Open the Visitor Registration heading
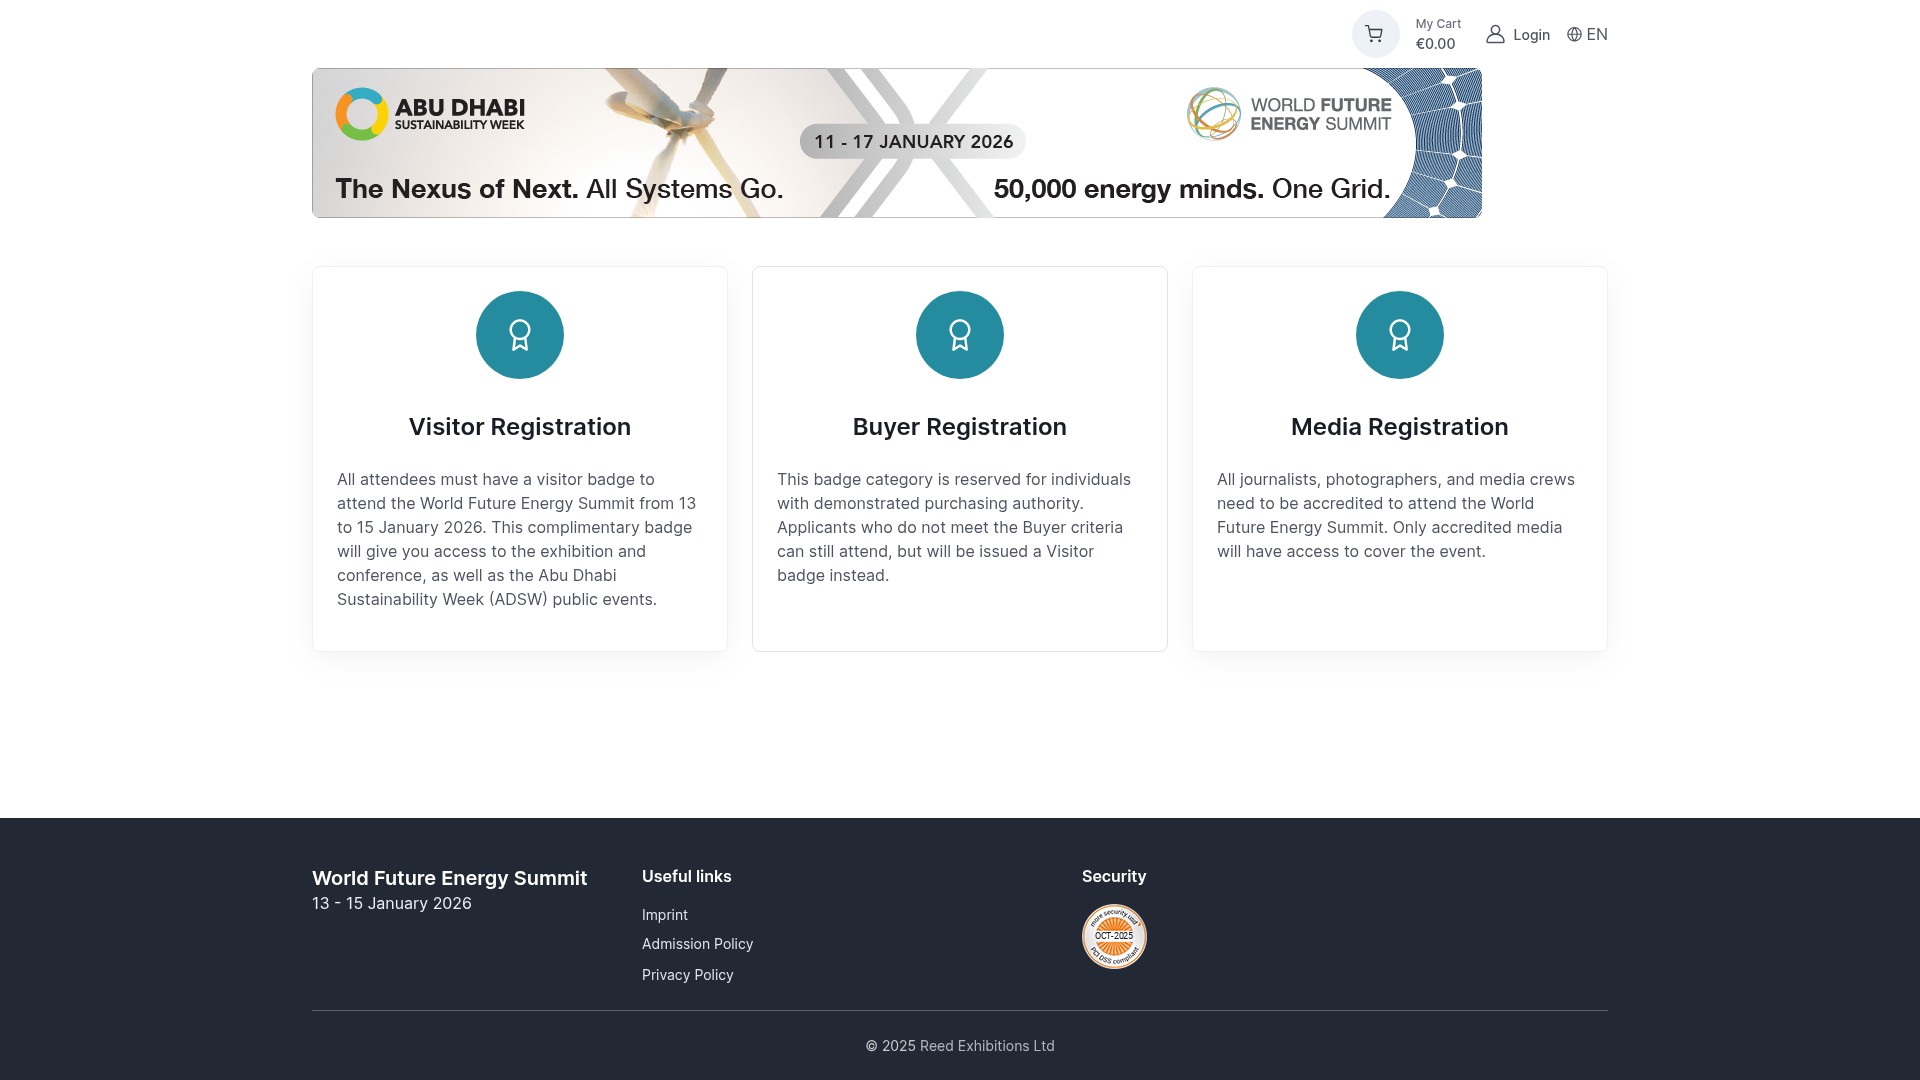Viewport: 1920px width, 1080px height. point(520,427)
